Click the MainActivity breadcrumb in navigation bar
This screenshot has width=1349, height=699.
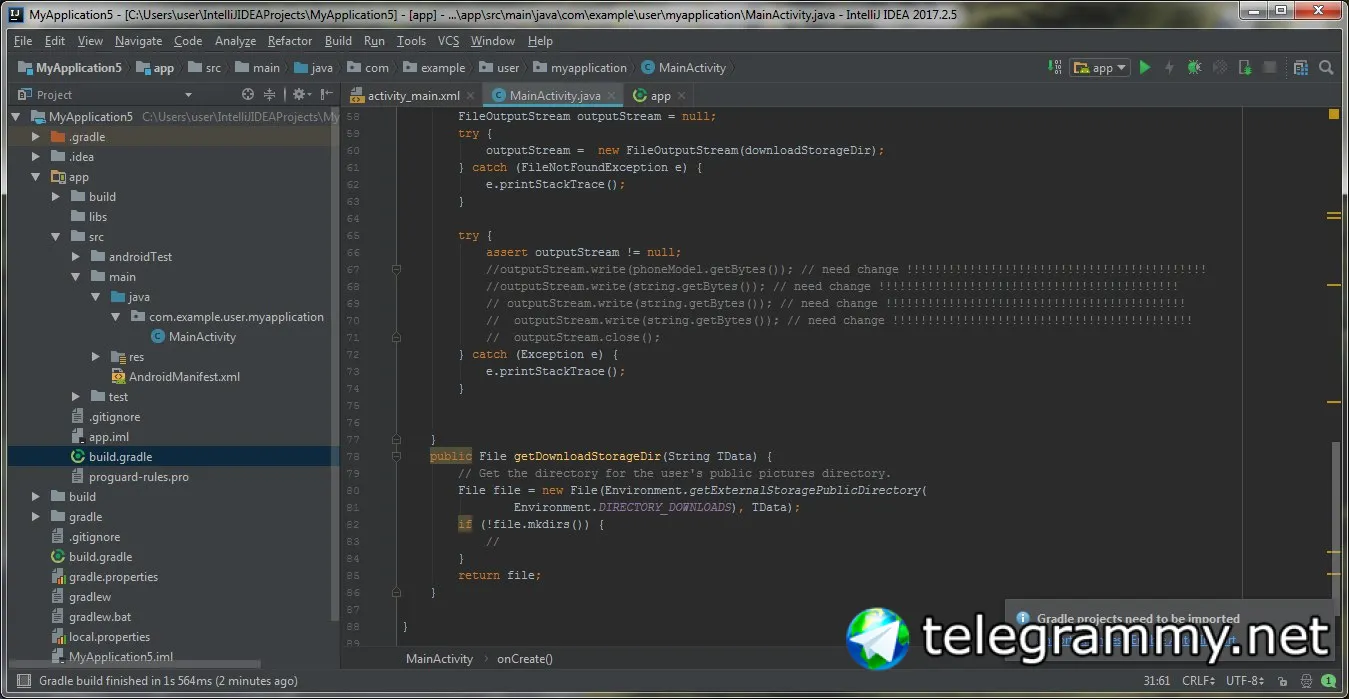[684, 68]
